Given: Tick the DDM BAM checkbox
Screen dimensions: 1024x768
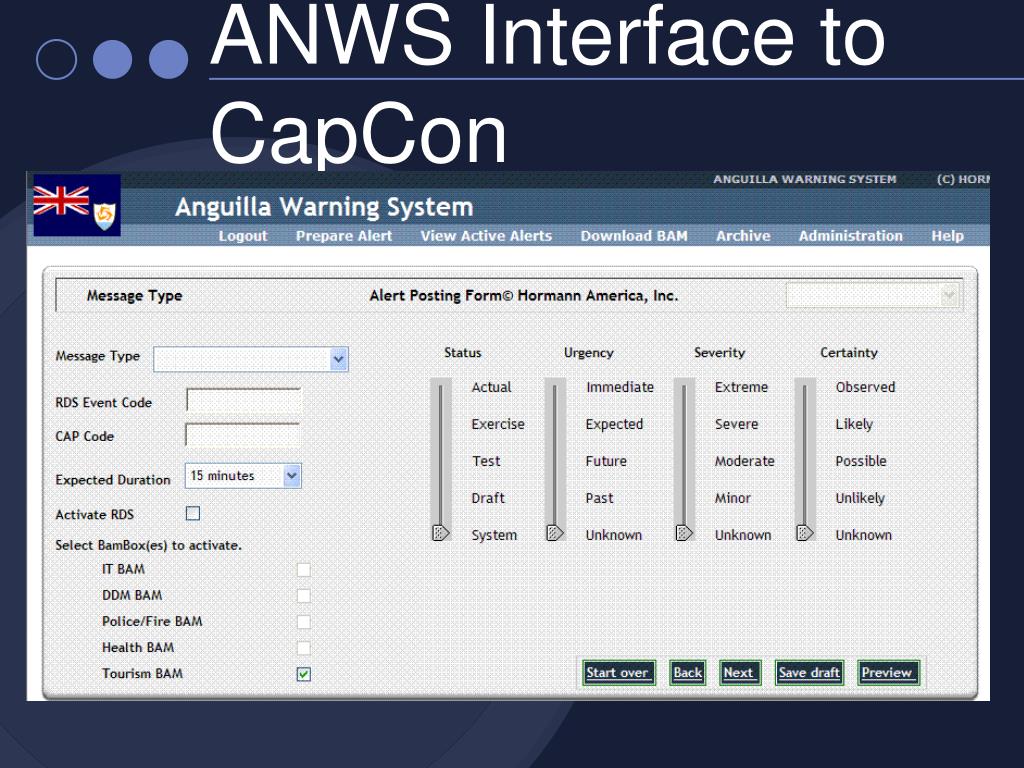Looking at the screenshot, I should tap(304, 596).
